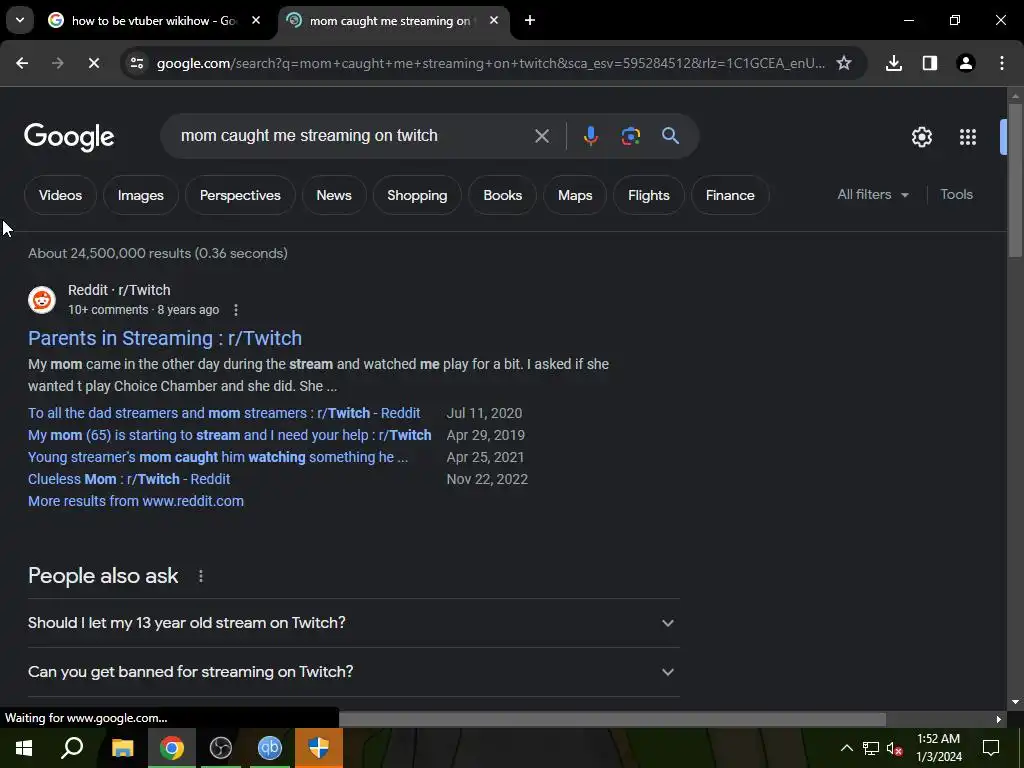Open OBS Studio from the taskbar
Image resolution: width=1024 pixels, height=768 pixels.
221,748
